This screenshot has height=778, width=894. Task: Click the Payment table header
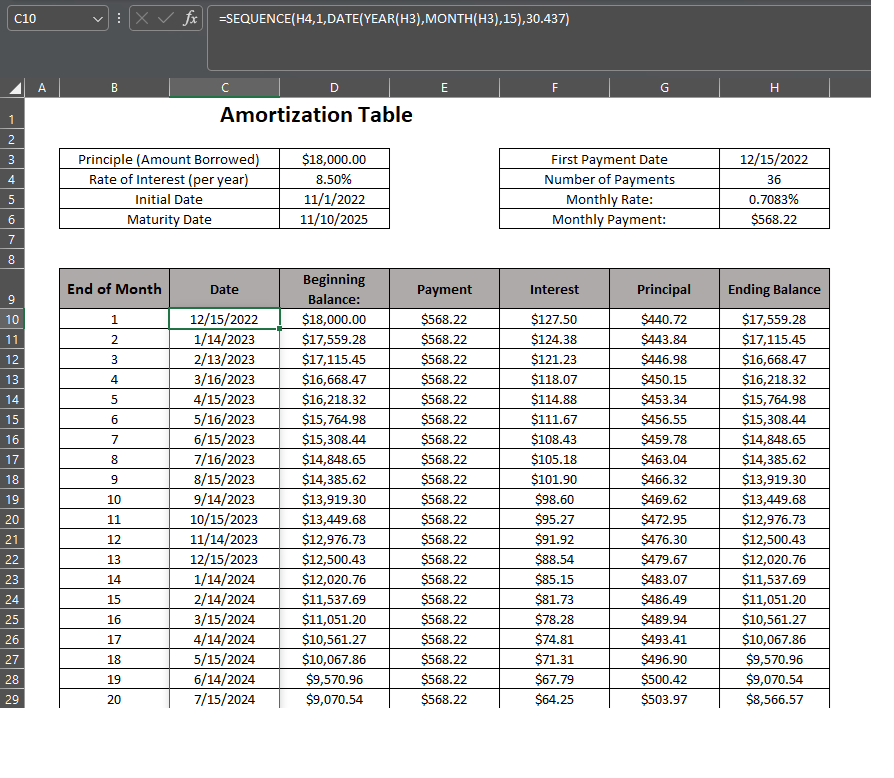tap(444, 289)
